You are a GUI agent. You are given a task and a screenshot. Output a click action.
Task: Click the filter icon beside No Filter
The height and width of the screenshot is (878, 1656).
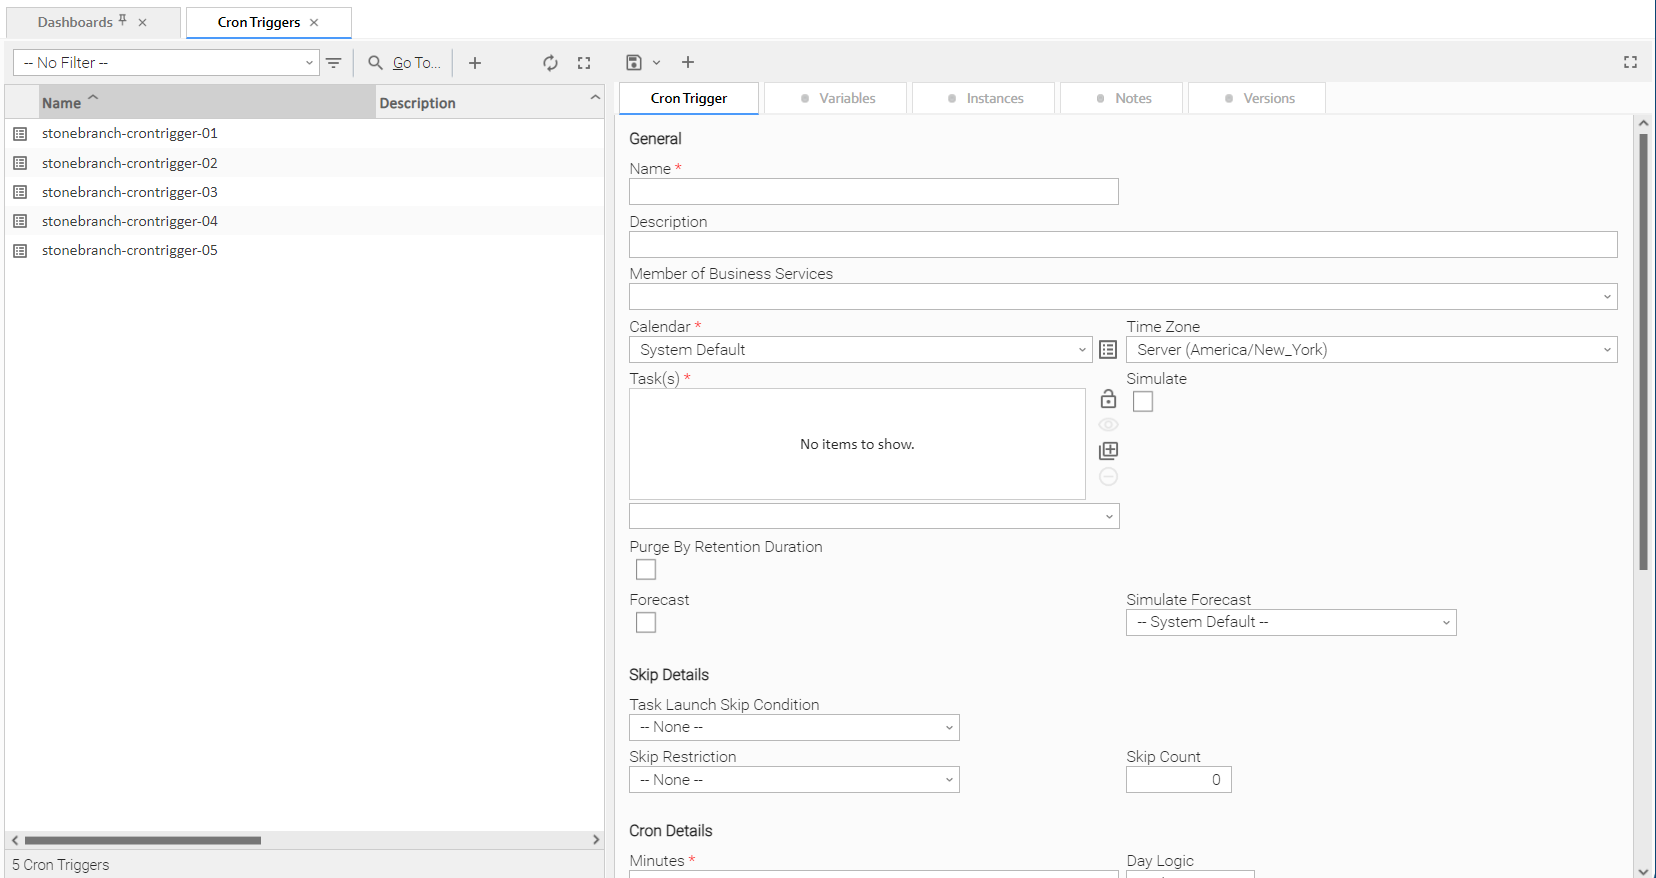point(334,63)
